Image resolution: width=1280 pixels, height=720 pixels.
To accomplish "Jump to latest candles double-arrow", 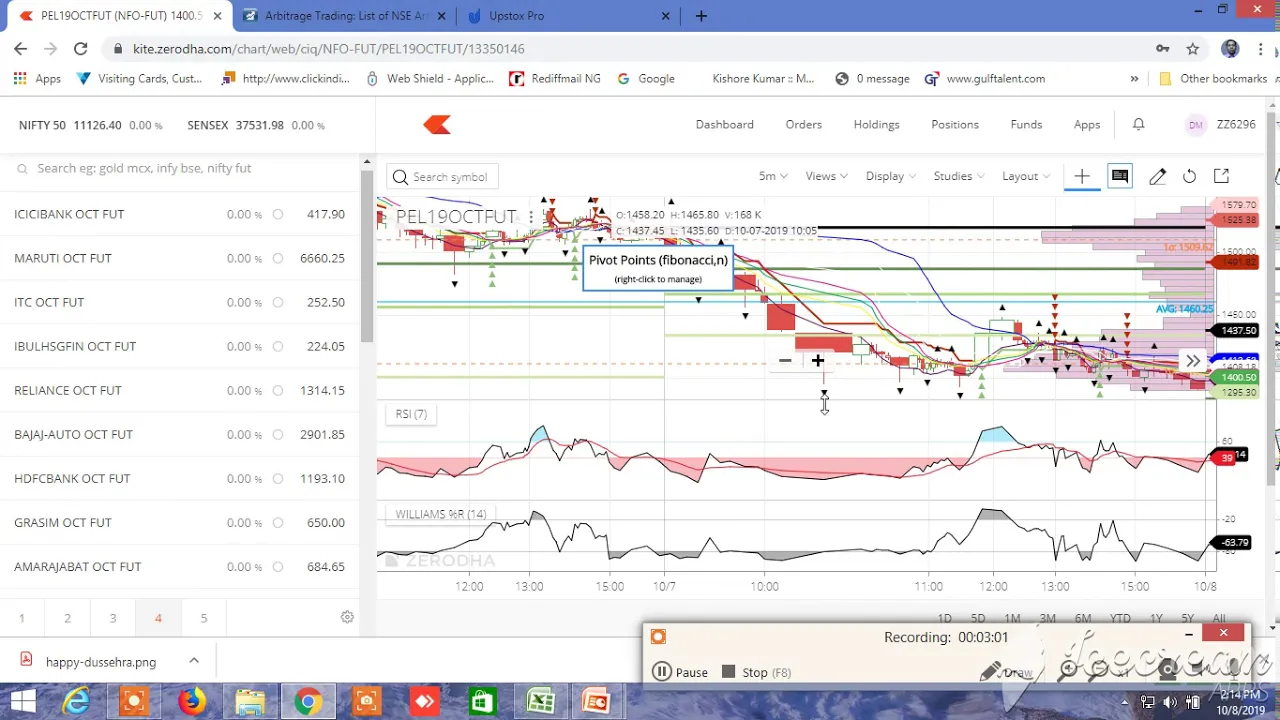I will [x=1193, y=361].
